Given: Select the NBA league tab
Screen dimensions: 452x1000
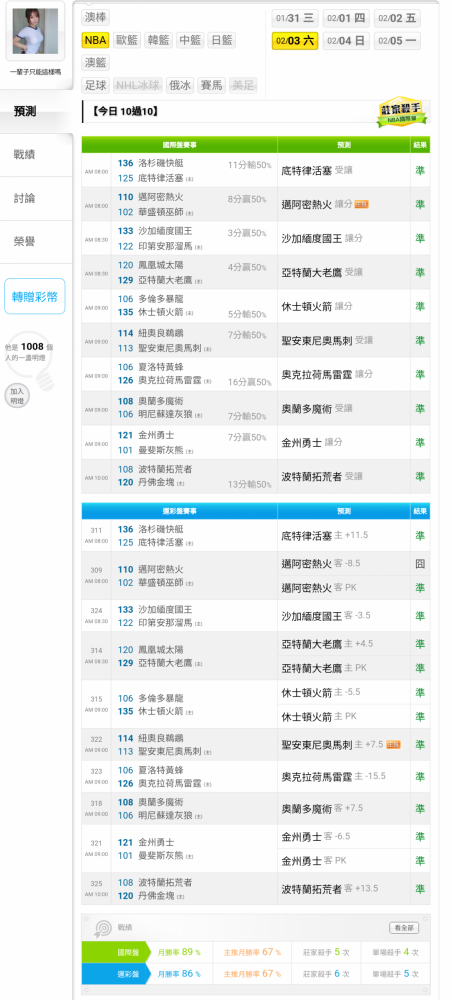Looking at the screenshot, I should pyautogui.click(x=96, y=40).
